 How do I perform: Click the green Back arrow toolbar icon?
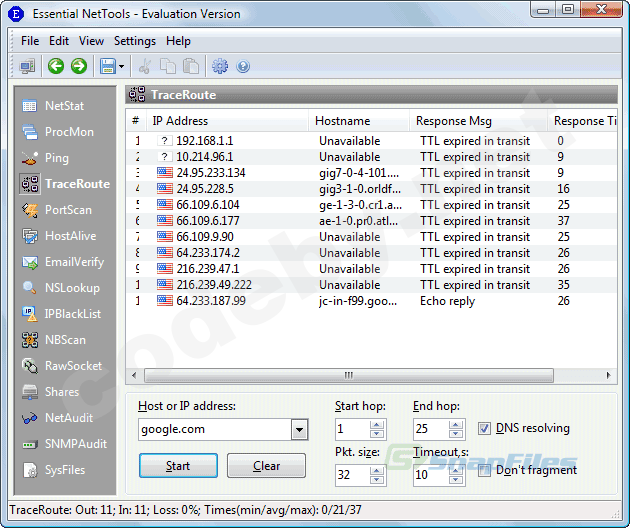[56, 66]
